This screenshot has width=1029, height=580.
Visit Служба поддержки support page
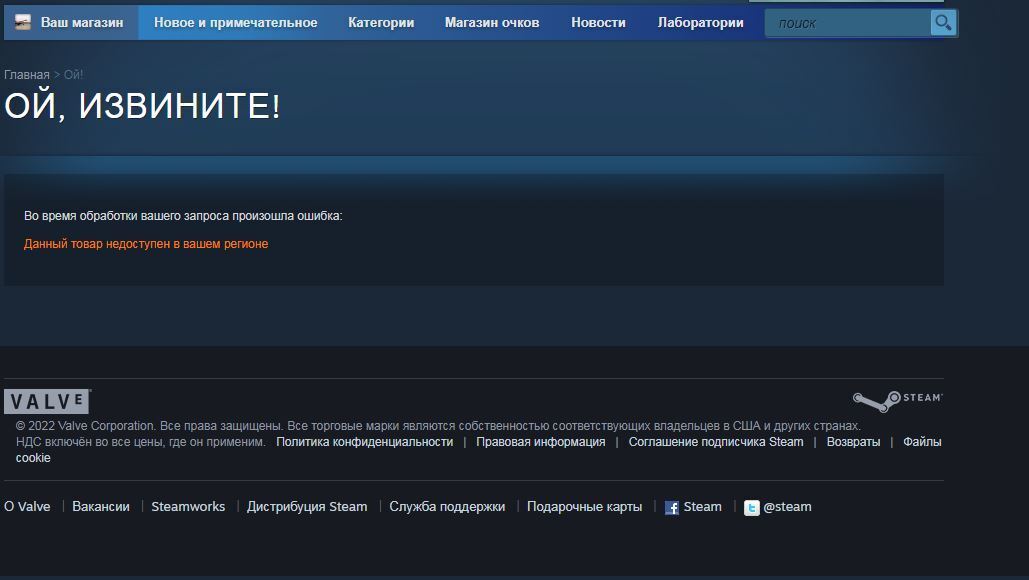pyautogui.click(x=447, y=507)
